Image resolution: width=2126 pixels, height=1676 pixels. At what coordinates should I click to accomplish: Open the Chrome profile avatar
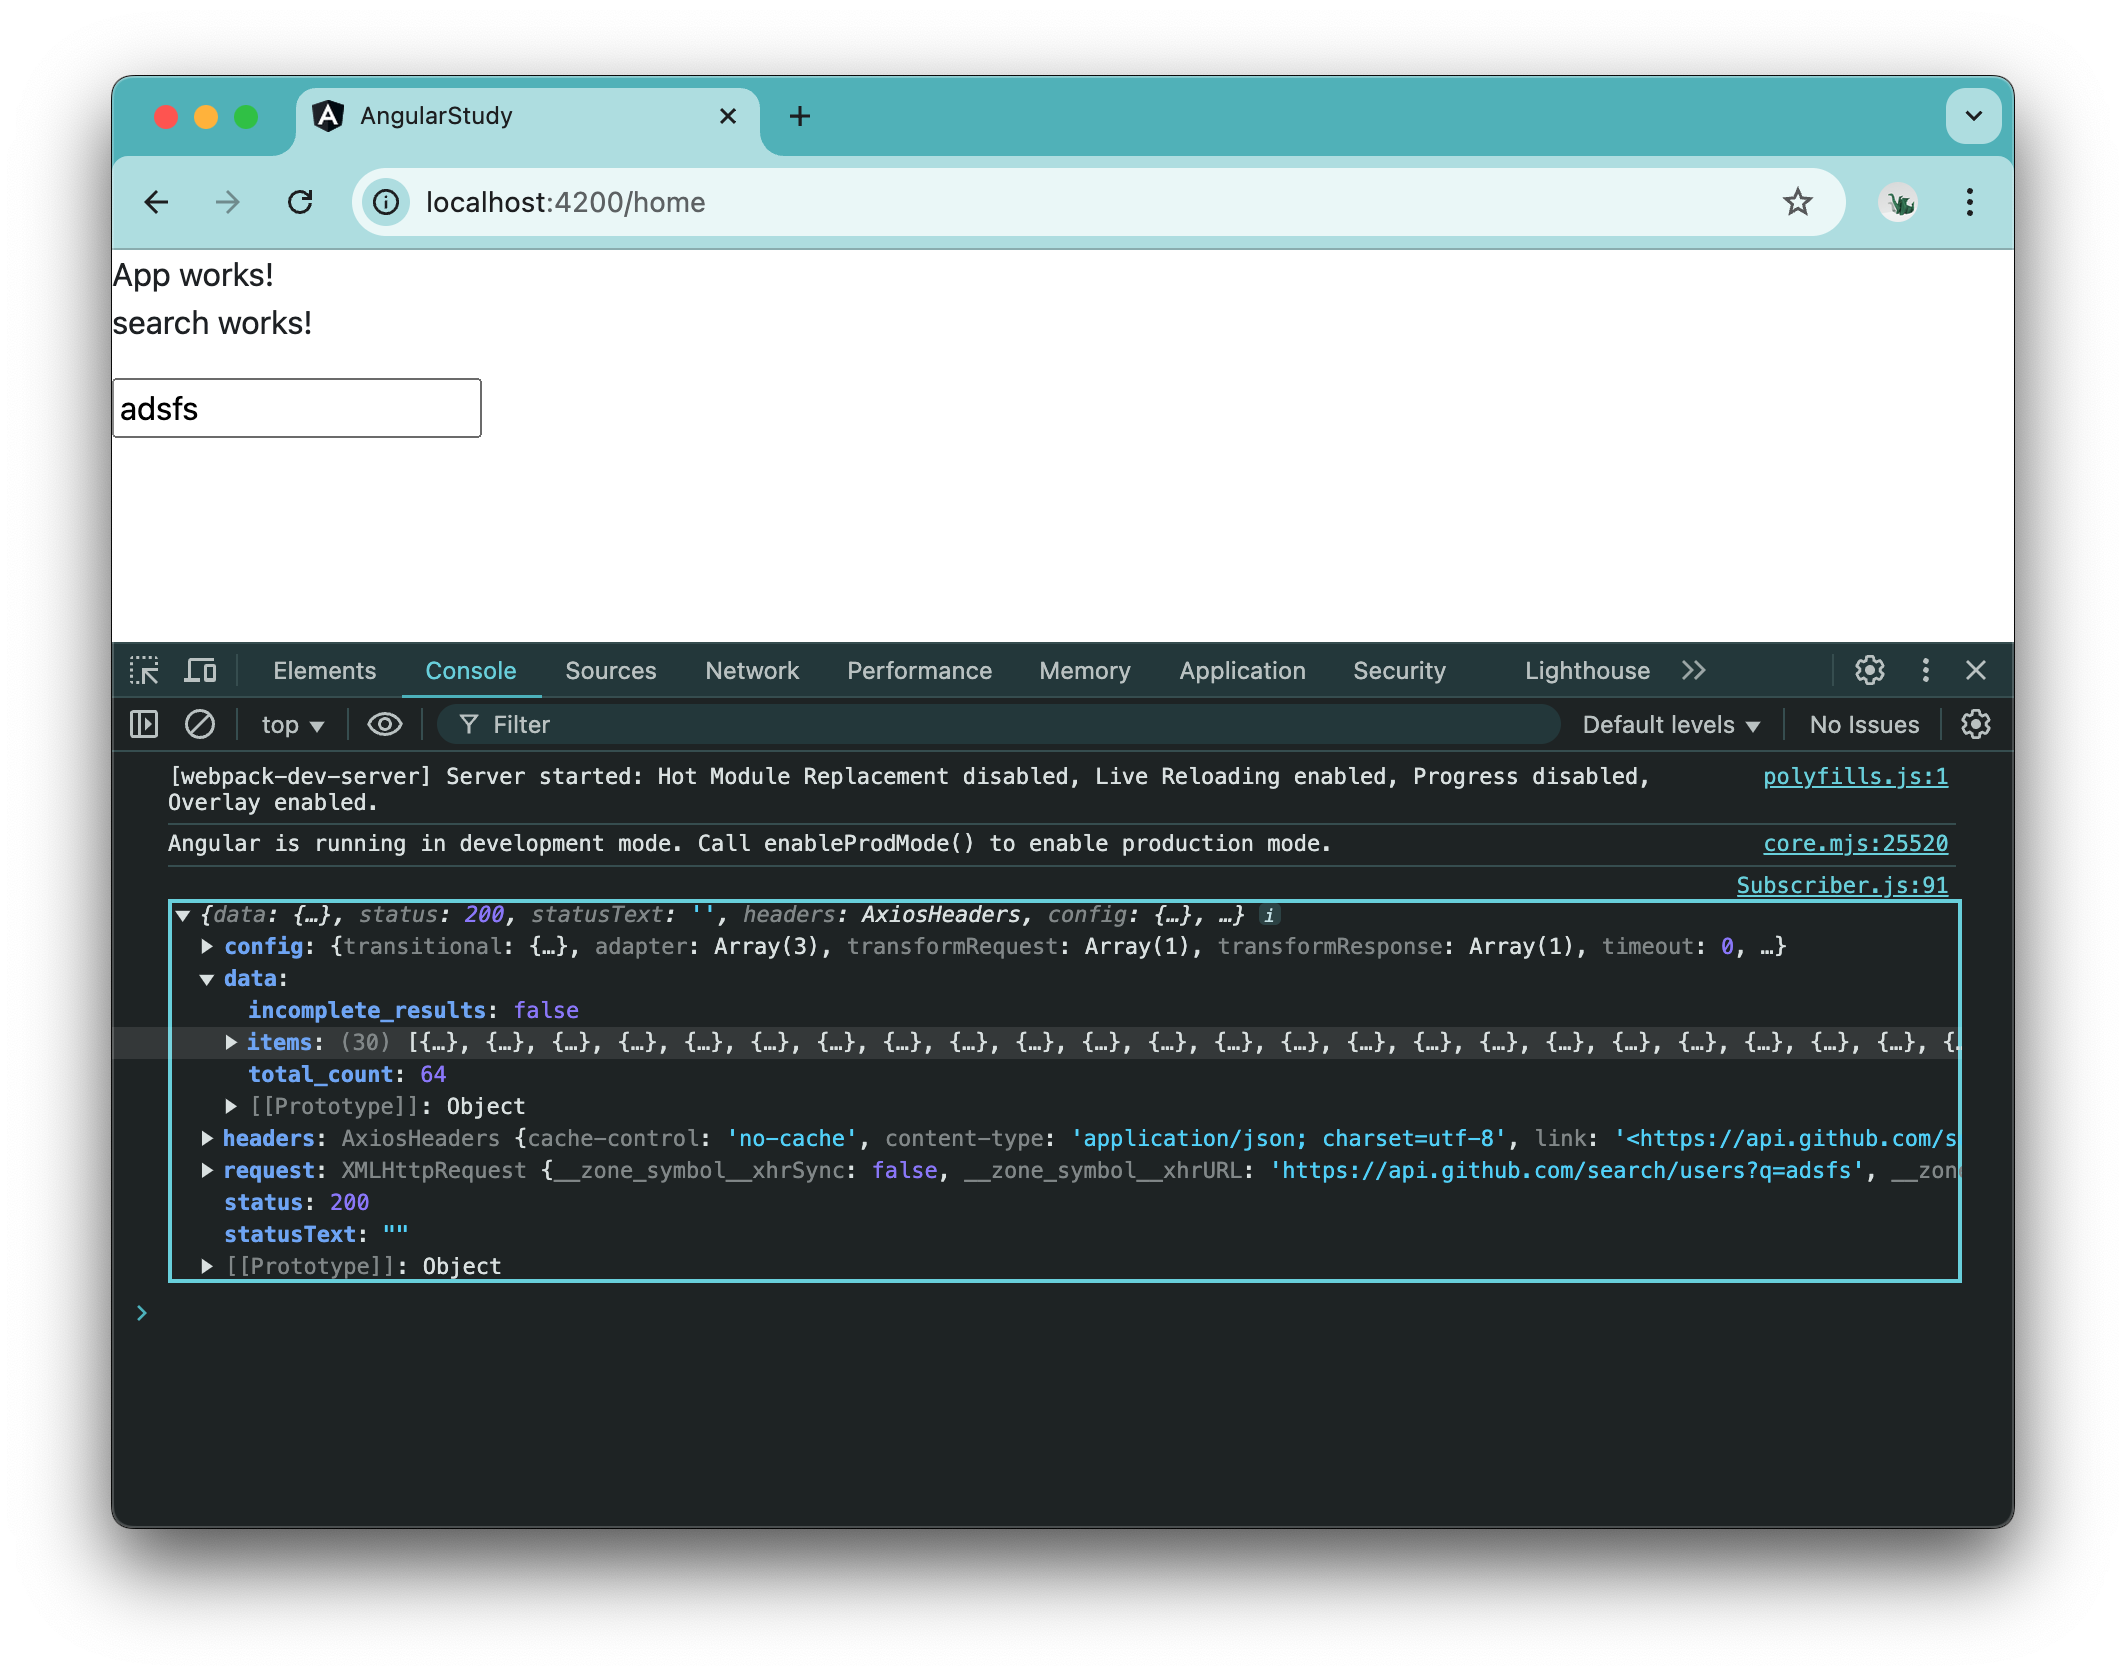point(1899,202)
